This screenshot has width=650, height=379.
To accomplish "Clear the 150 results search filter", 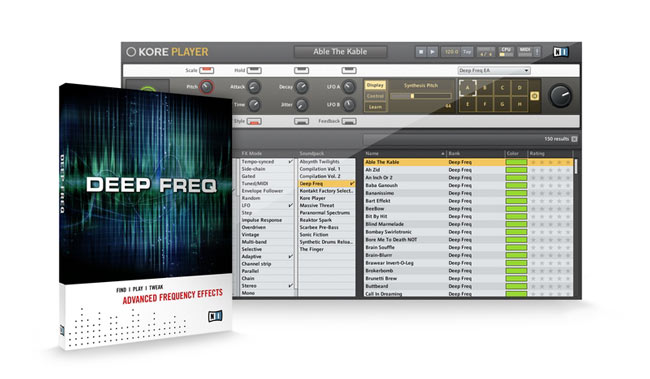I will (574, 139).
